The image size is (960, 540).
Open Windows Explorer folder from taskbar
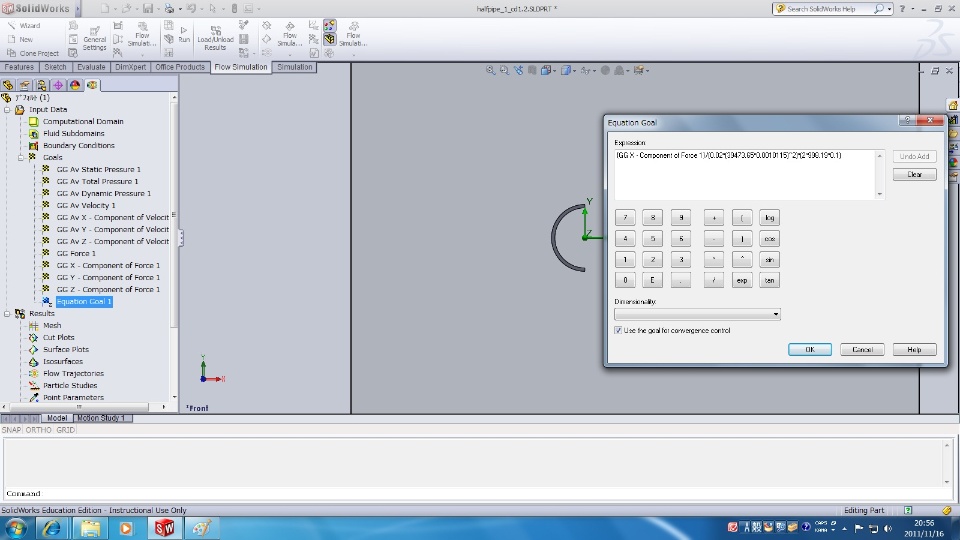click(x=90, y=527)
